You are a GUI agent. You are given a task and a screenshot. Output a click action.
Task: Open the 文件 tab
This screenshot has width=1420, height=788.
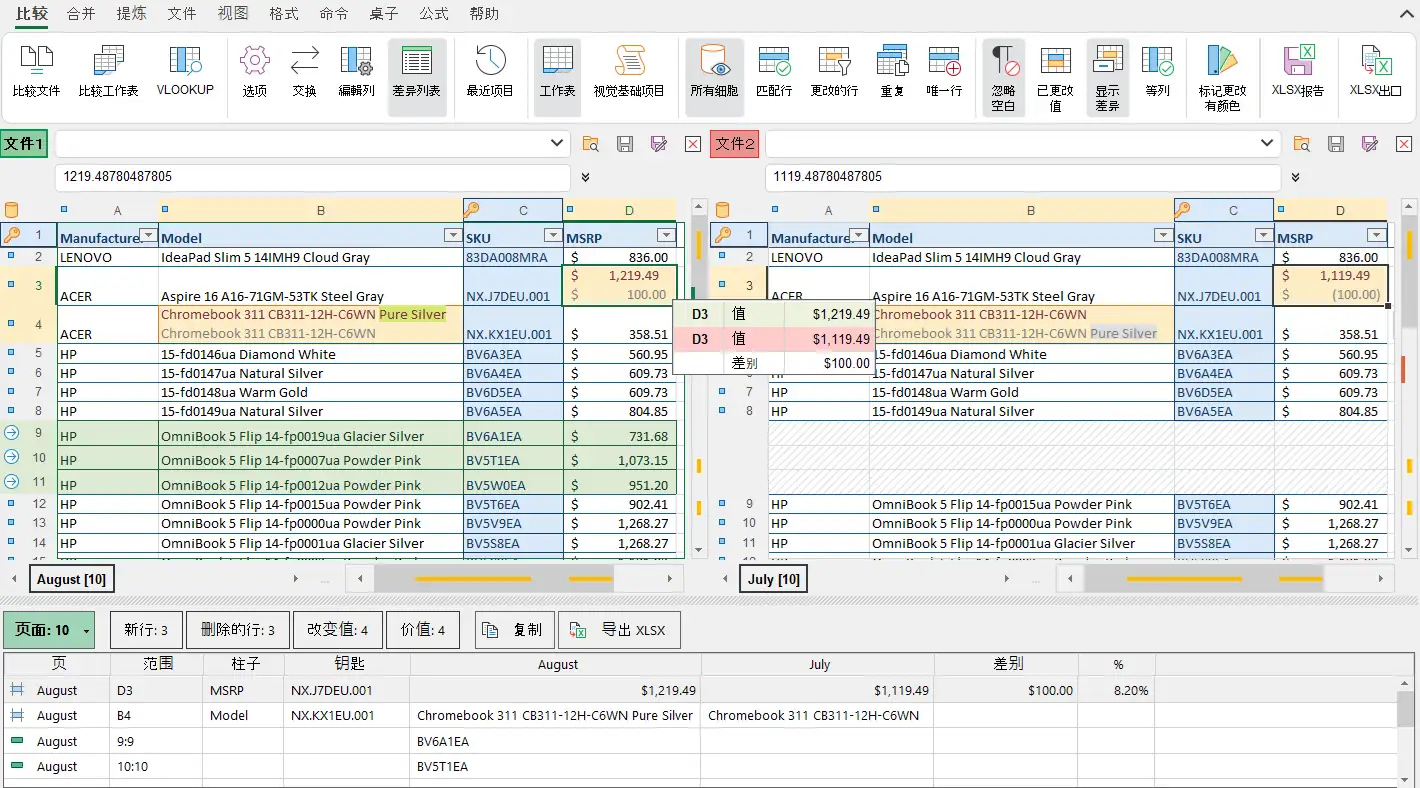coord(182,14)
